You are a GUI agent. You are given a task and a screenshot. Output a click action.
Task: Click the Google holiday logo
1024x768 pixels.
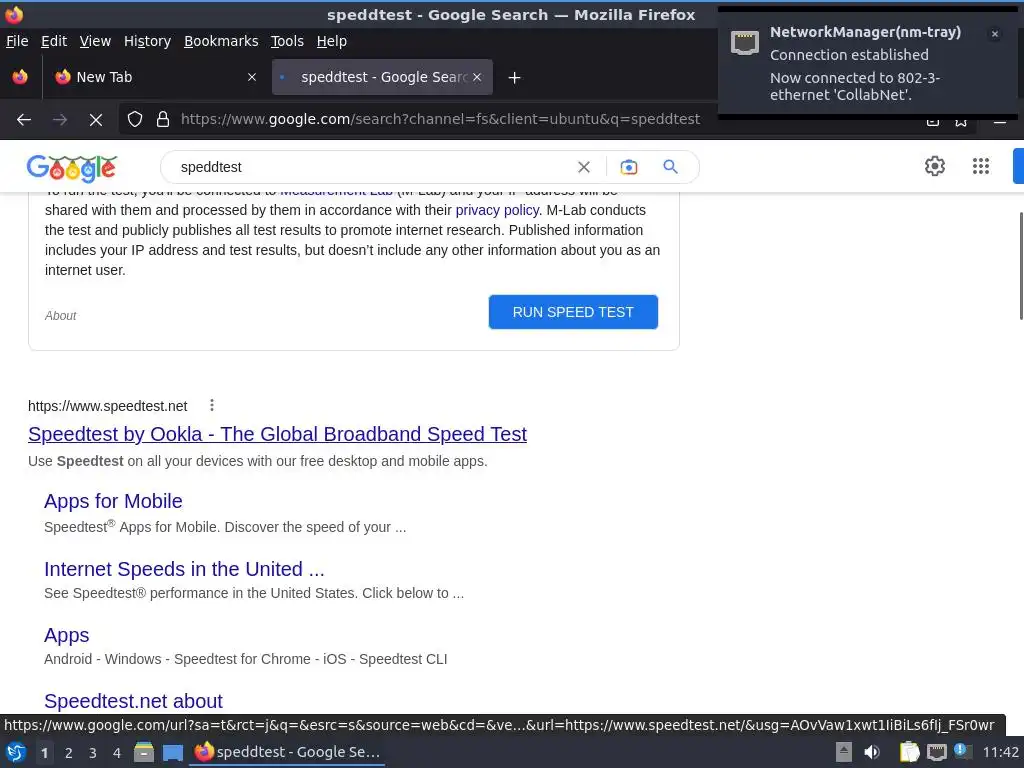[x=72, y=168]
